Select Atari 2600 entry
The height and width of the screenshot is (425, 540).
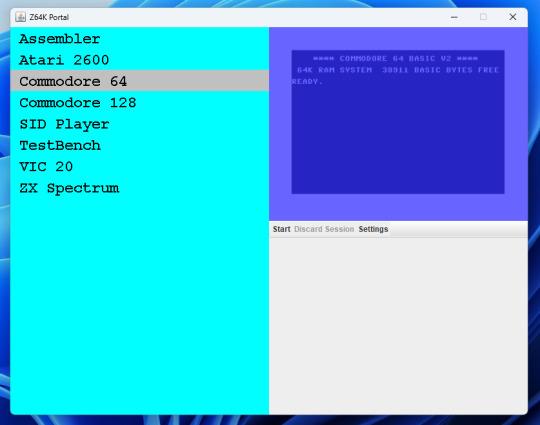coord(139,60)
